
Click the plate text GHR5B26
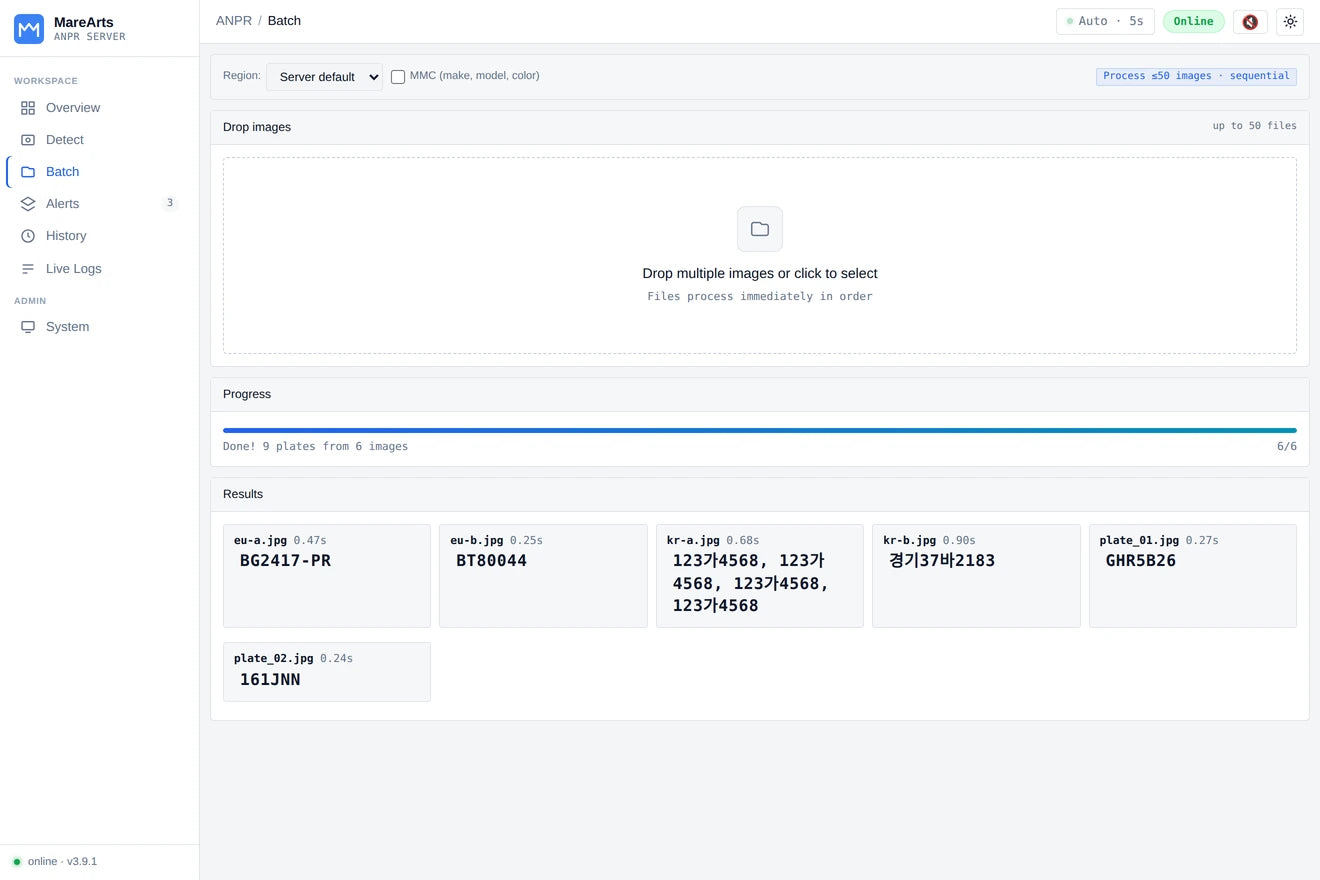click(1141, 561)
